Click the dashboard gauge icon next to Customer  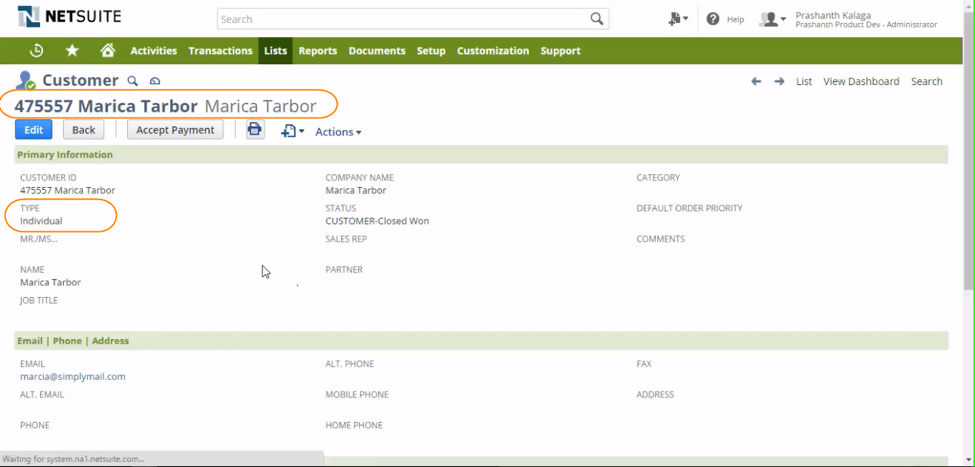pyautogui.click(x=155, y=81)
